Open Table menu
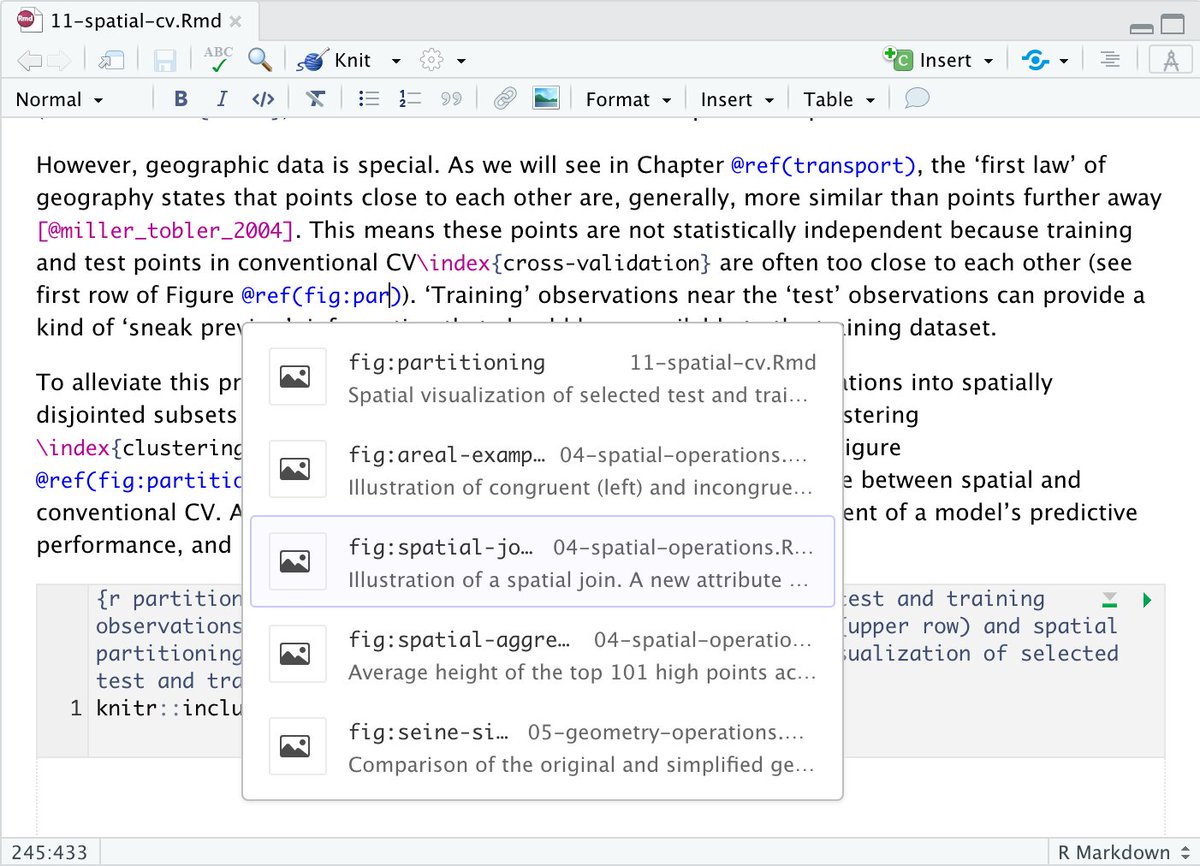Screen dimensions: 1200x866 coord(839,99)
